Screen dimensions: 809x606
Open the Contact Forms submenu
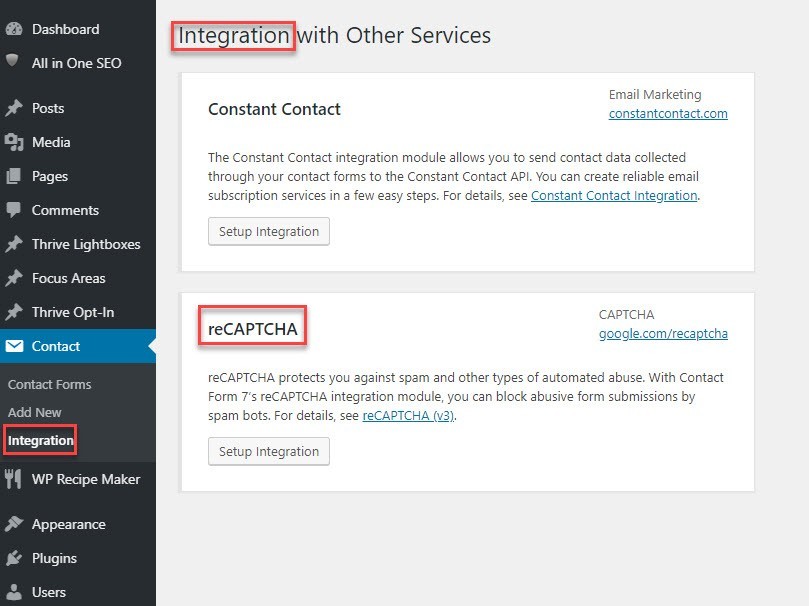click(50, 385)
